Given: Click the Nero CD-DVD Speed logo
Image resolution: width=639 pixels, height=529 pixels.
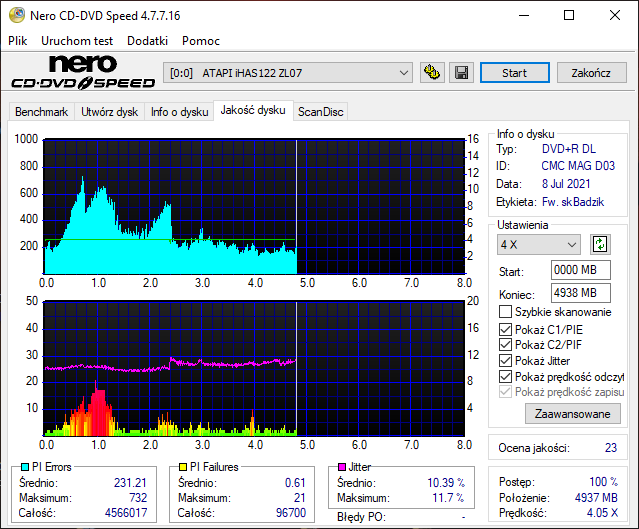Looking at the screenshot, I should (83, 72).
